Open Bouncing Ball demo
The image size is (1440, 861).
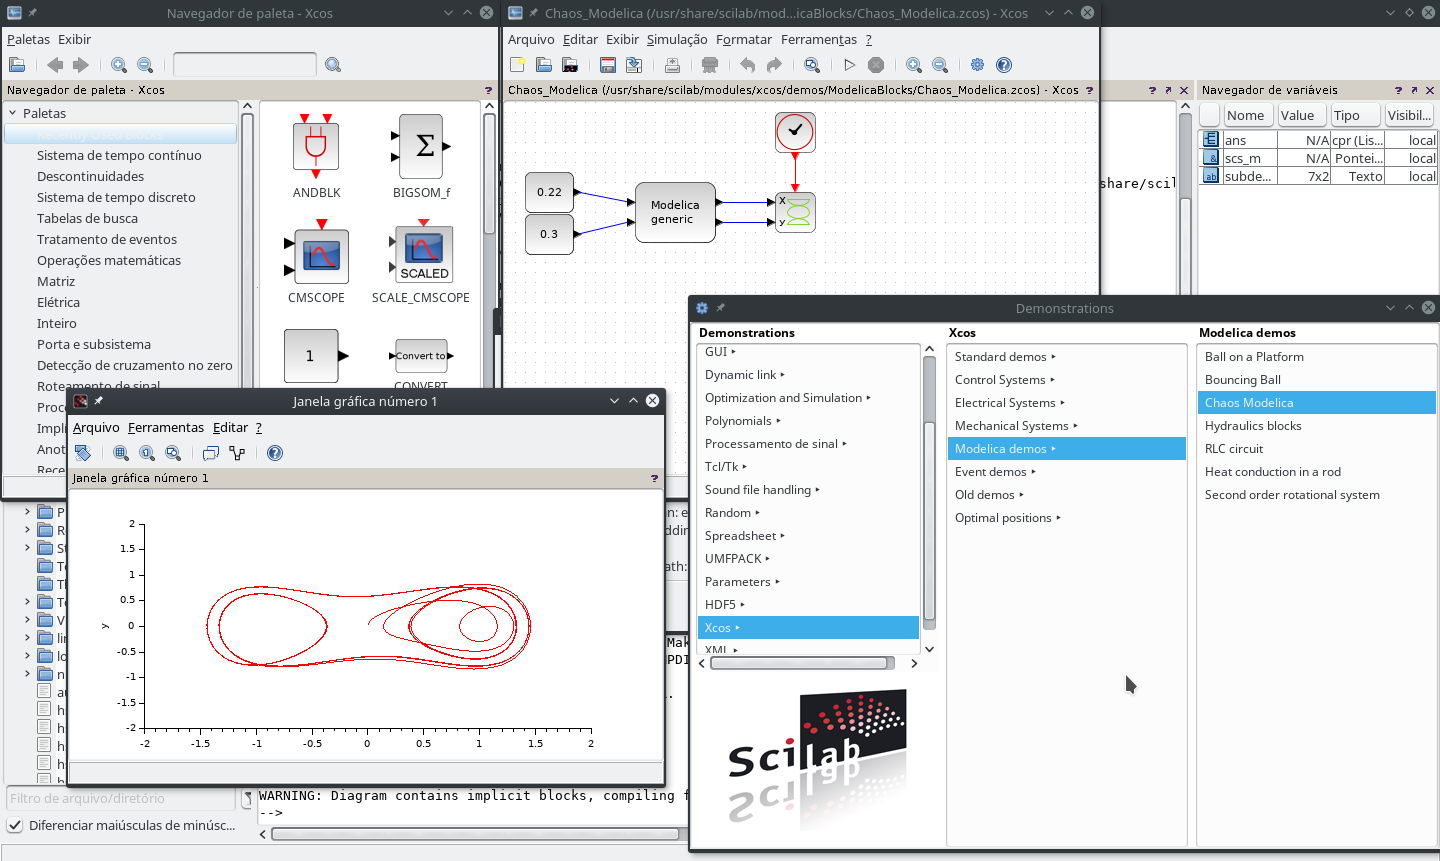(x=1243, y=380)
